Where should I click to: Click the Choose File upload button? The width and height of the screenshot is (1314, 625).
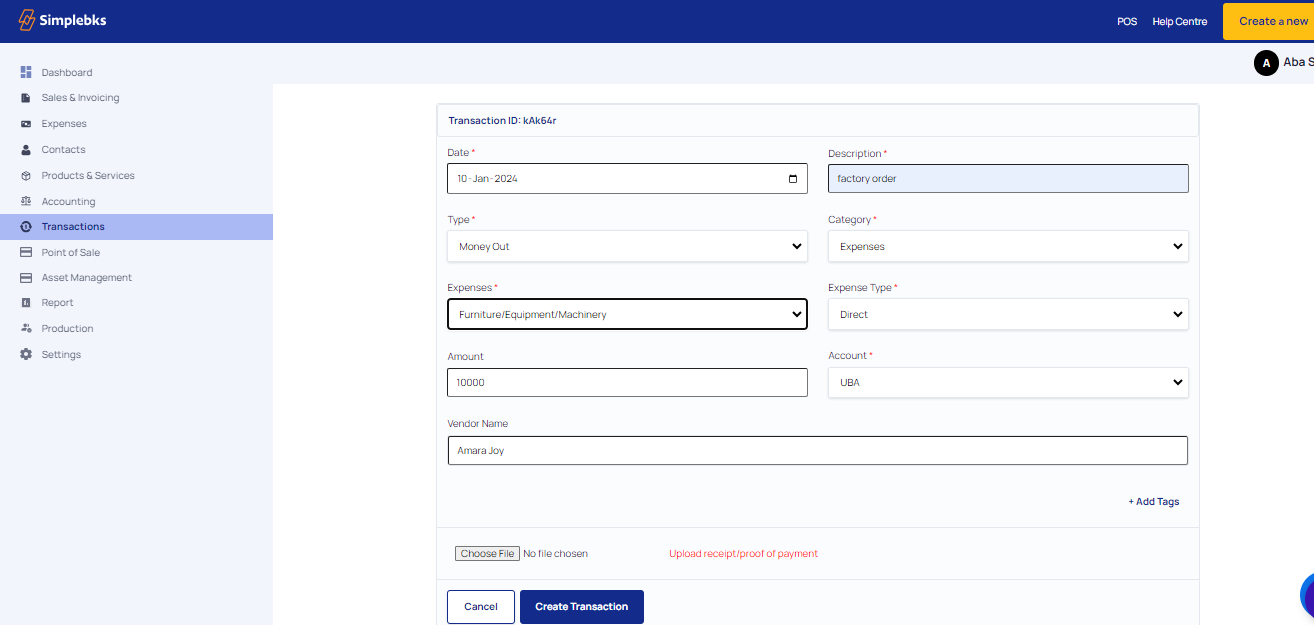click(x=487, y=554)
